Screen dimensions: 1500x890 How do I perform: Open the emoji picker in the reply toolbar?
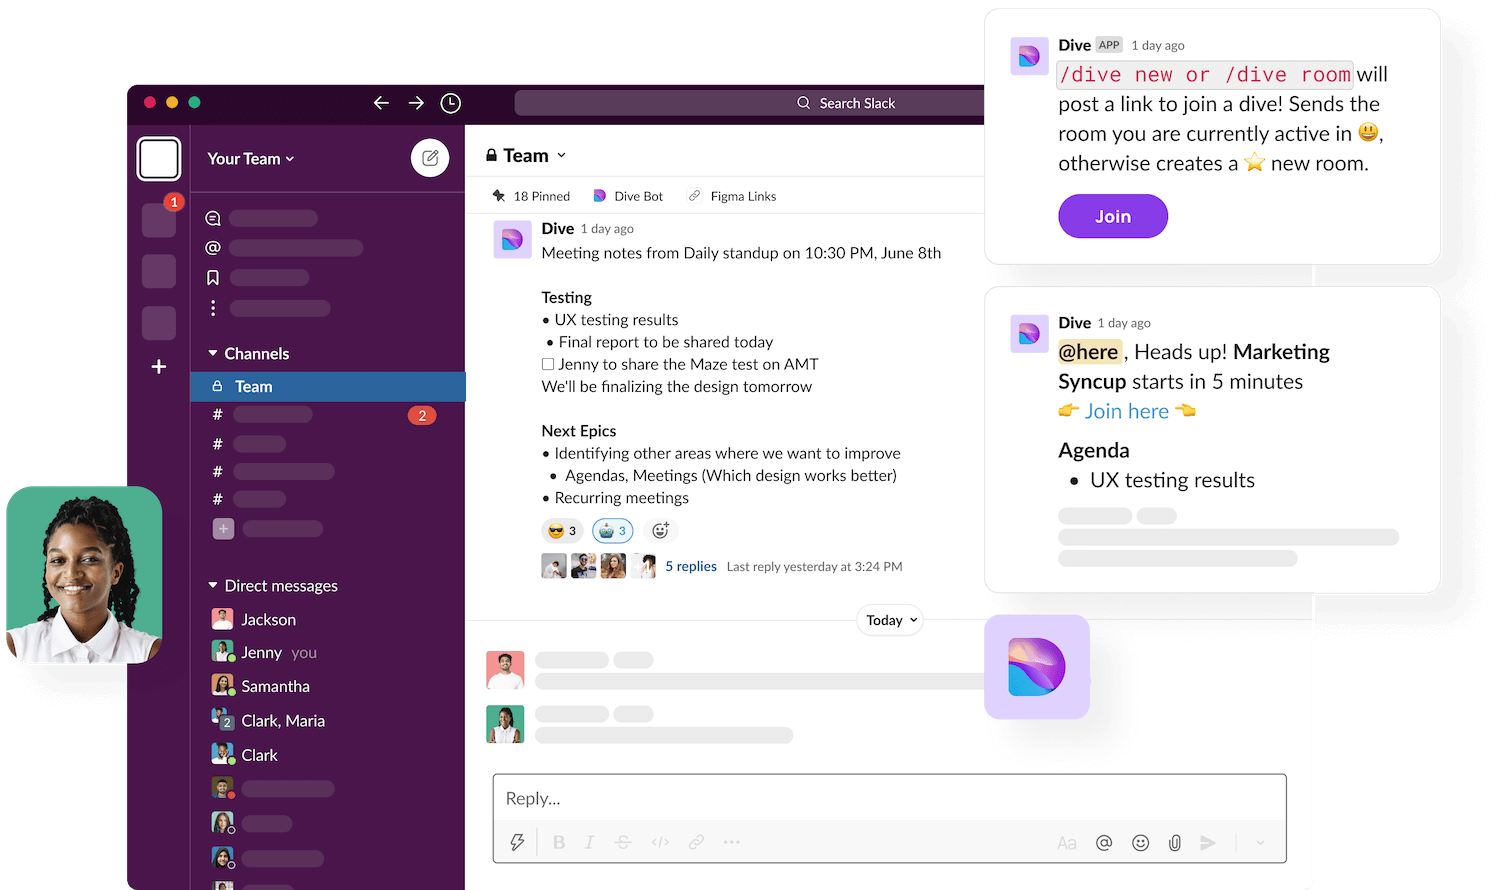tap(1140, 842)
